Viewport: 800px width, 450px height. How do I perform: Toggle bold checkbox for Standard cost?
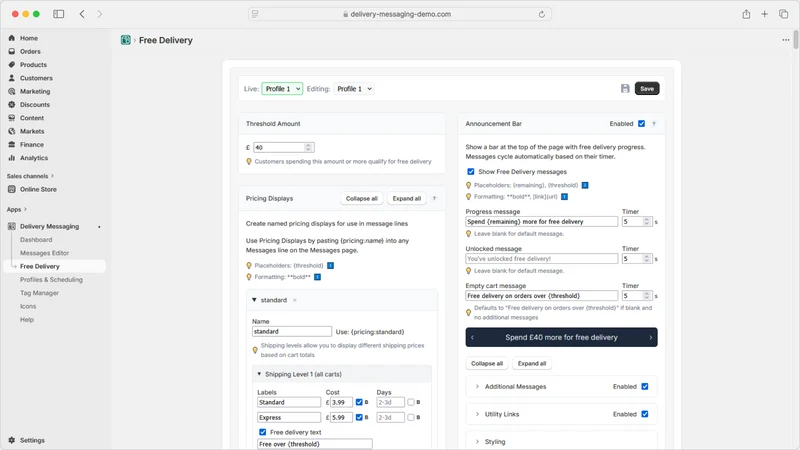(x=359, y=402)
